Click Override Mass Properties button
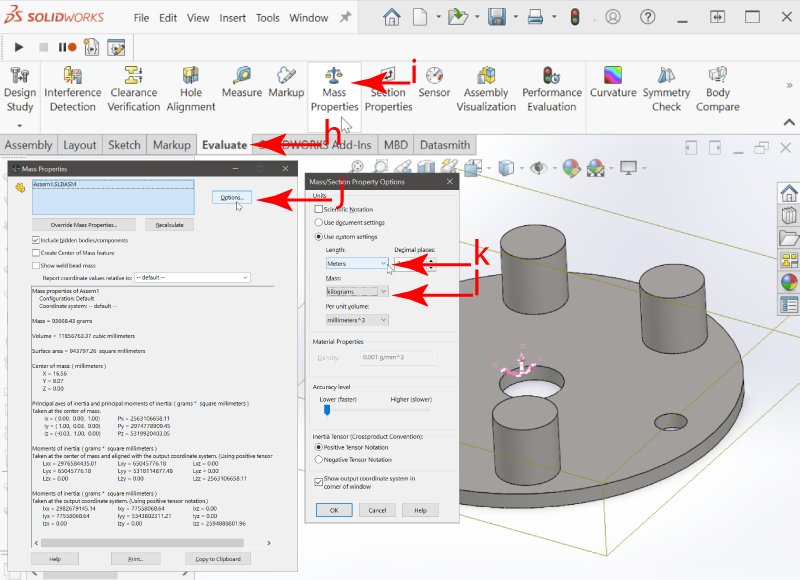This screenshot has height=580, width=800. (x=84, y=224)
